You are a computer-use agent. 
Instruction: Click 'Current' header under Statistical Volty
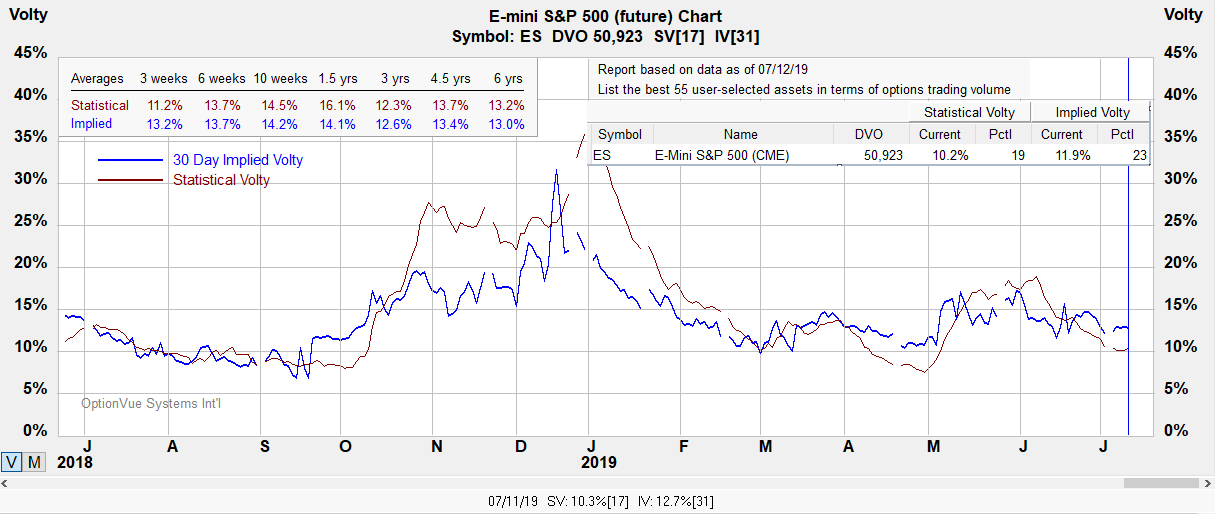(x=940, y=134)
